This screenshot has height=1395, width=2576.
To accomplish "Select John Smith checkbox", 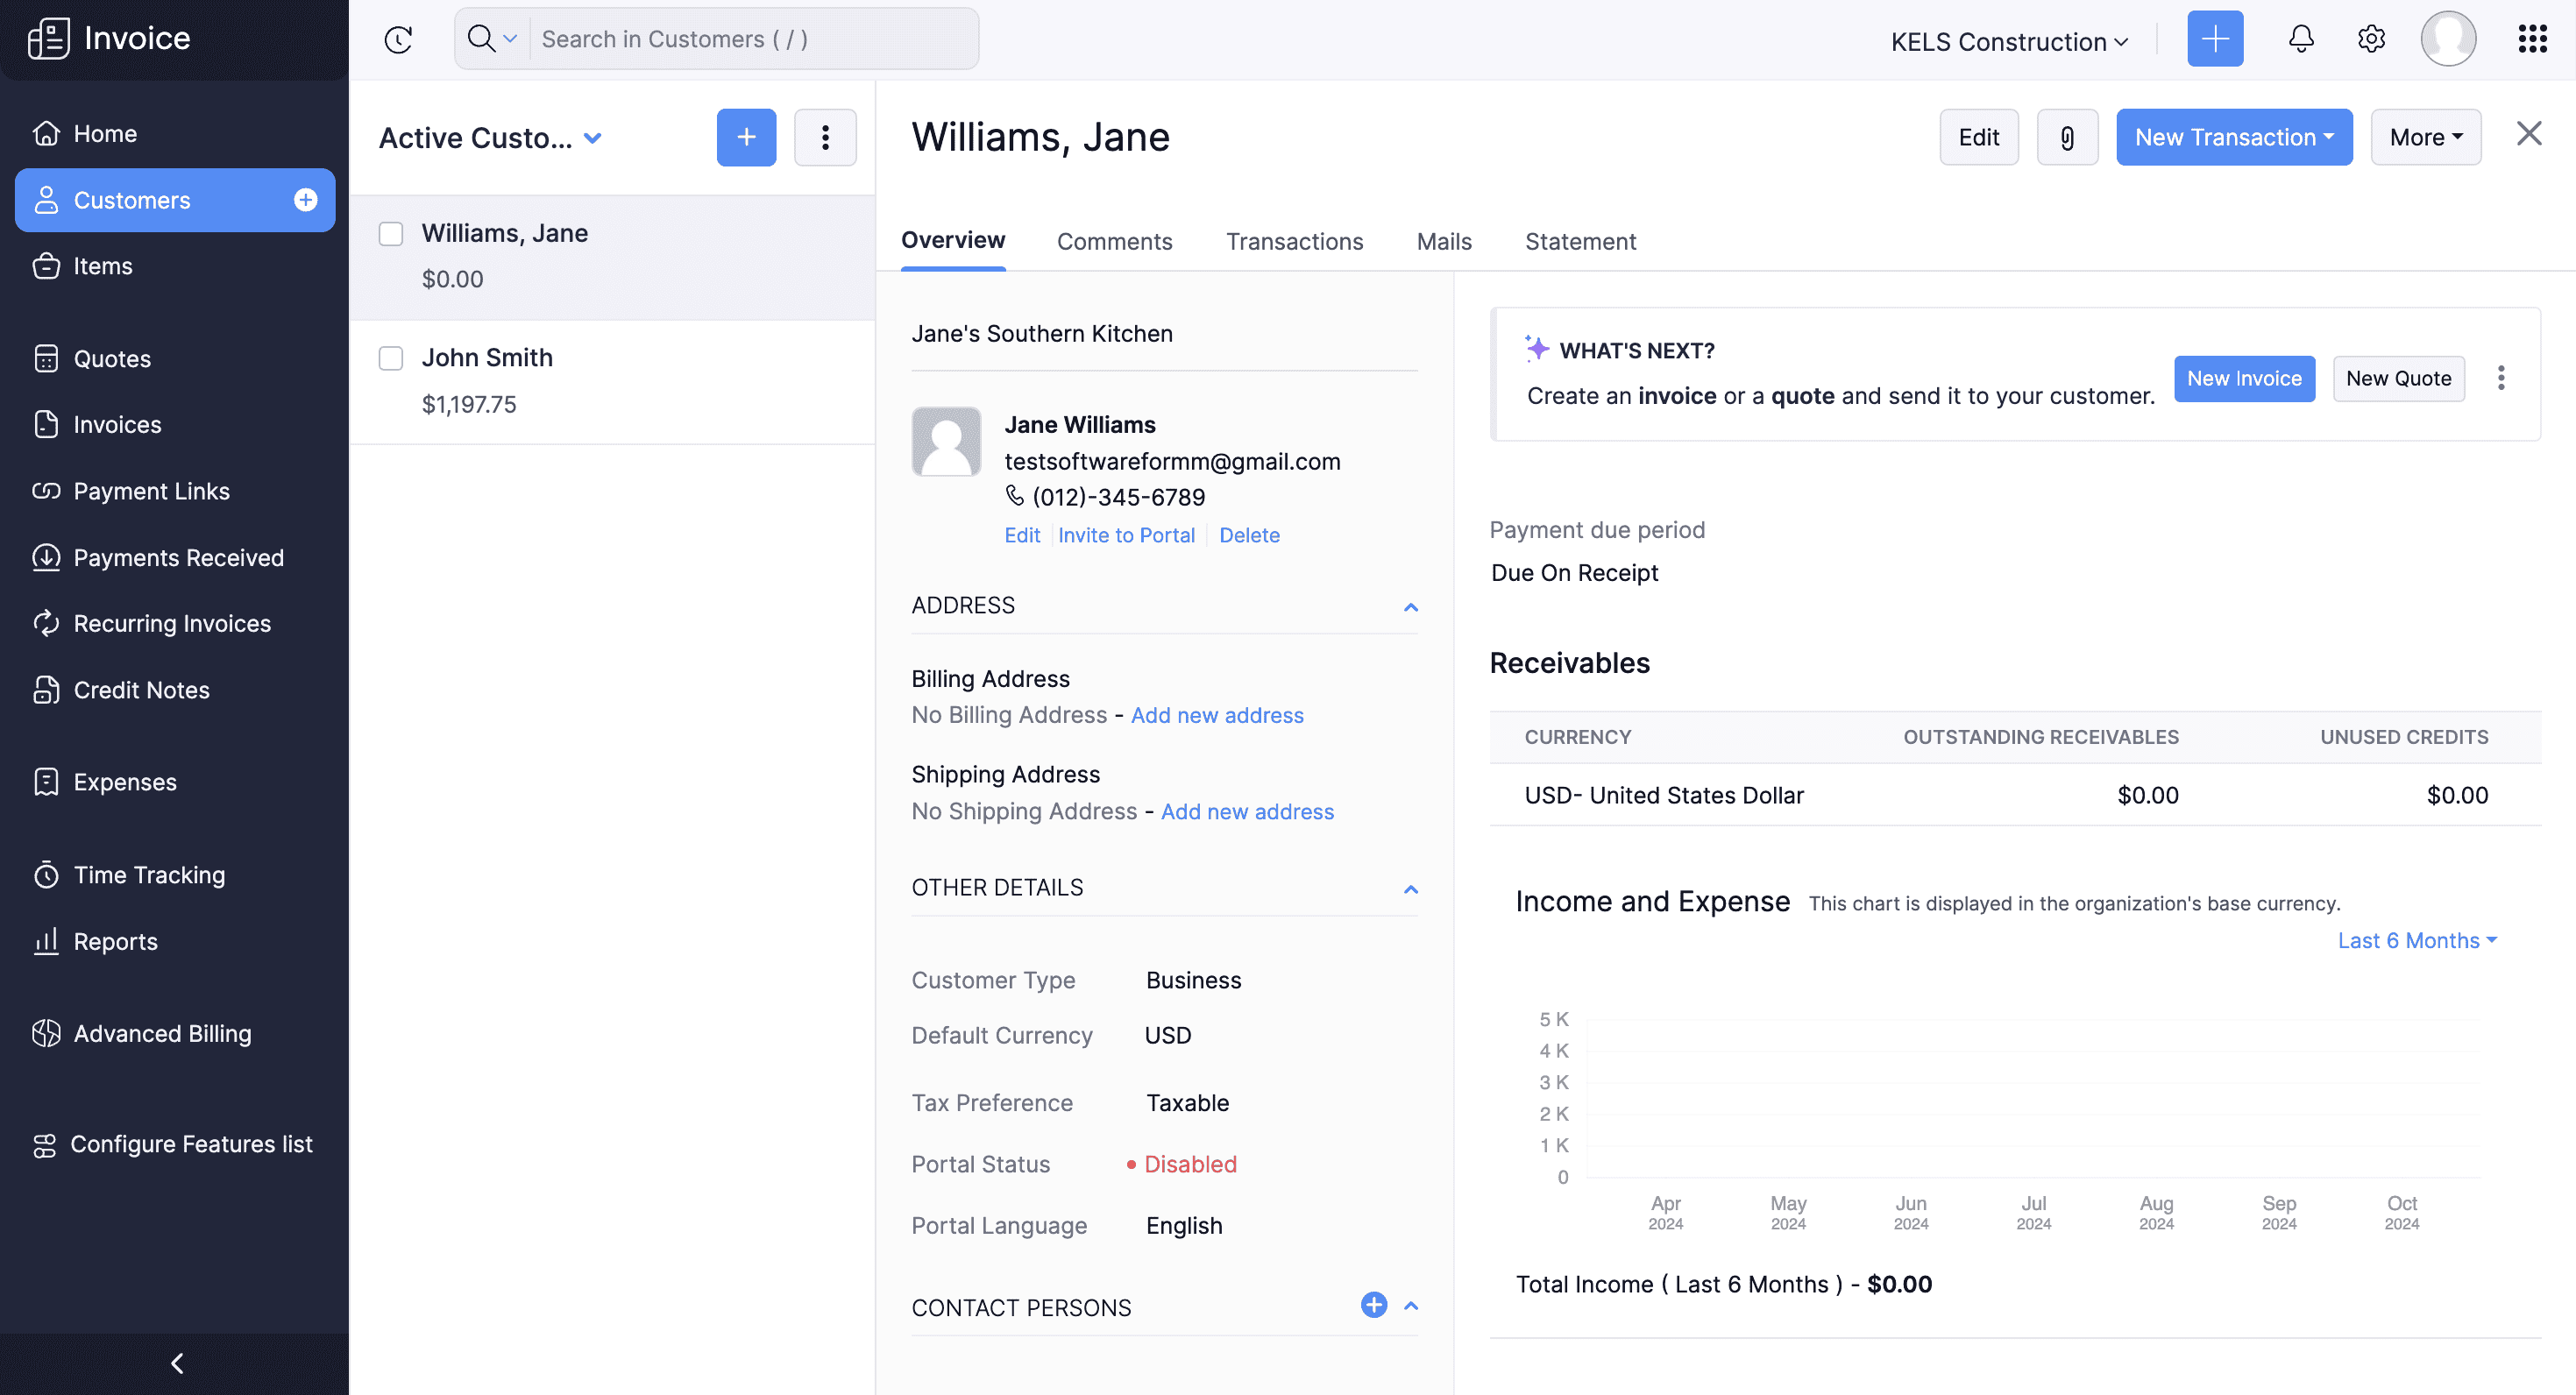I will [x=391, y=358].
